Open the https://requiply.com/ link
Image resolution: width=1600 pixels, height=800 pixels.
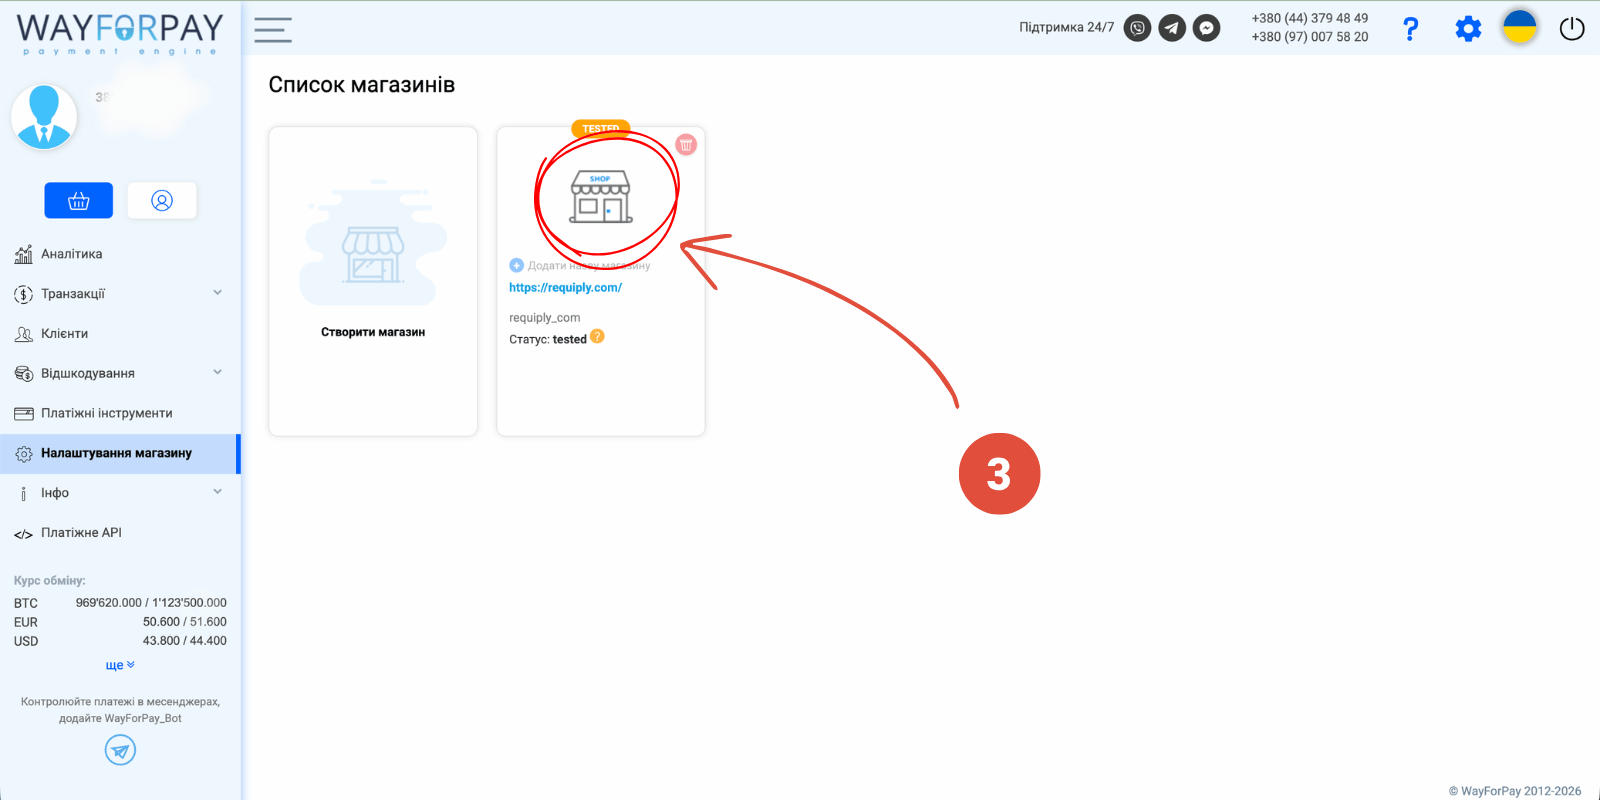(565, 288)
